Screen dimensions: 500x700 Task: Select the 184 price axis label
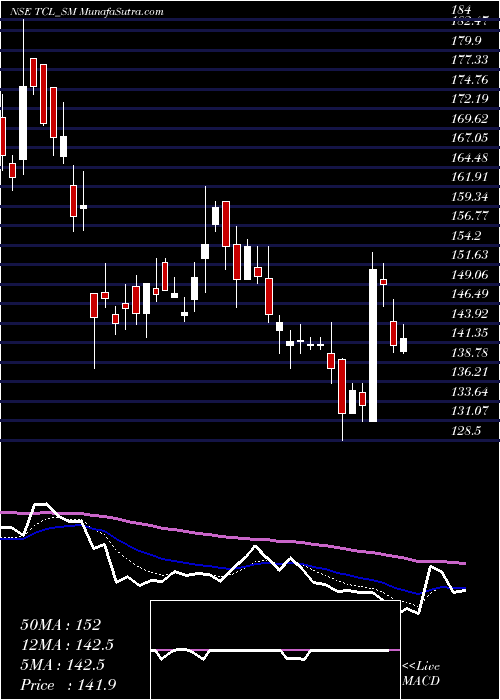tap(461, 8)
